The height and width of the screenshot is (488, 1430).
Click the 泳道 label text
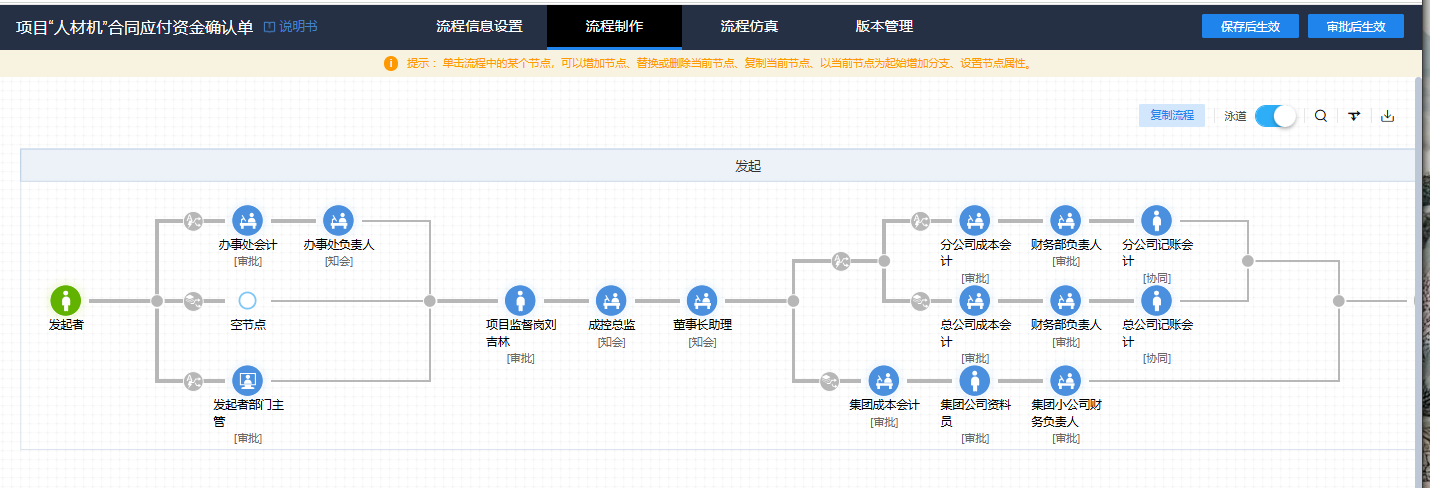click(1235, 116)
